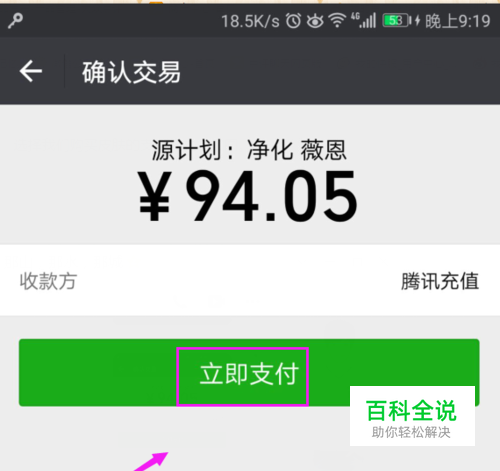Screen dimensions: 500x471
Task: Select the 确认交易 page title
Action: [x=131, y=72]
